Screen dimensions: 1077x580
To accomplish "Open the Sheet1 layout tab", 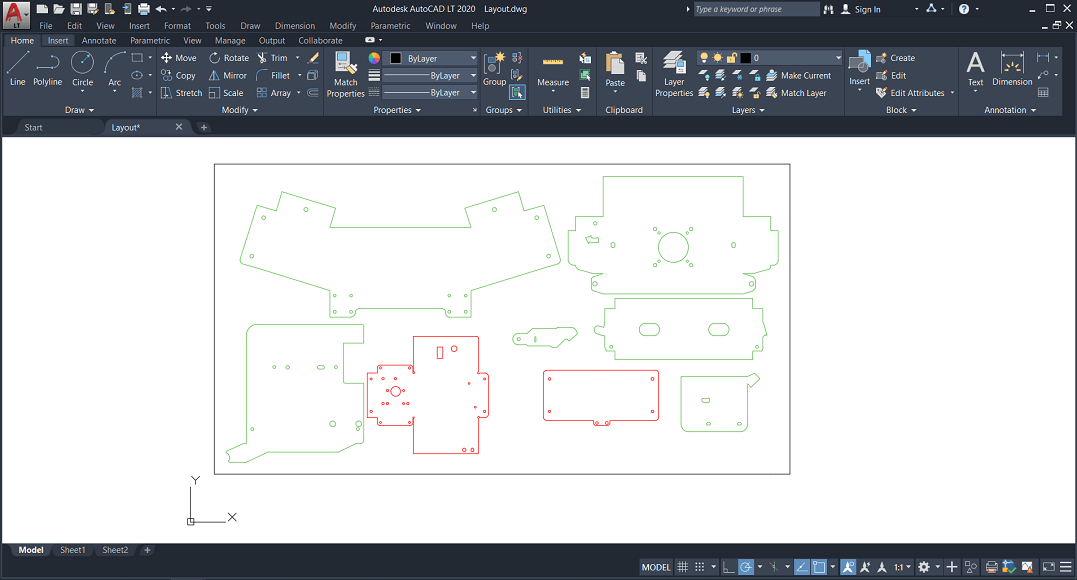I will pos(73,550).
